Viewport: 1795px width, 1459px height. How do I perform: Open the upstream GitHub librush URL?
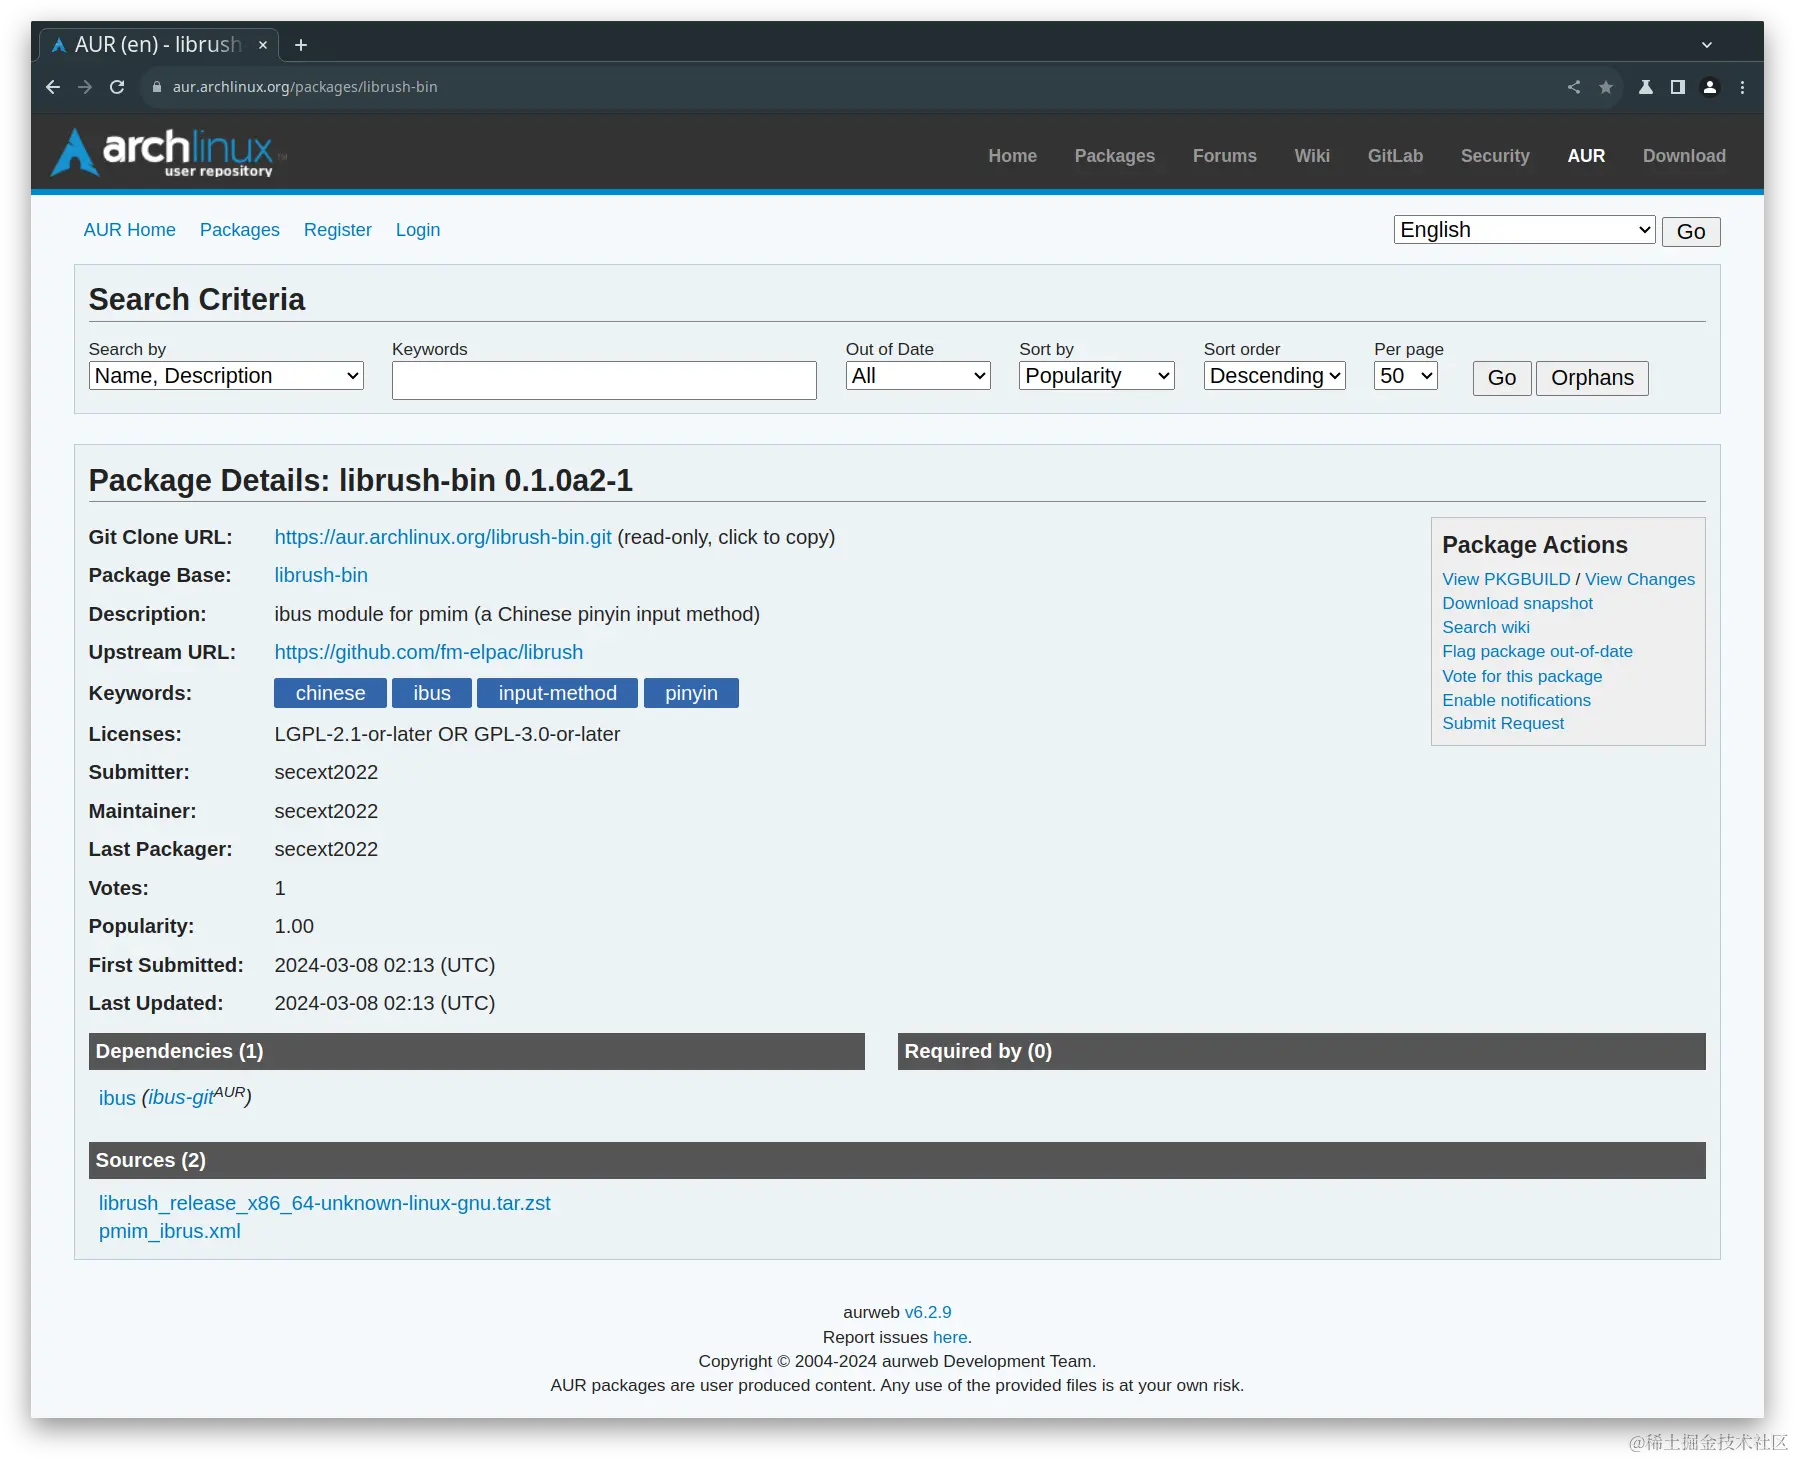[x=429, y=652]
